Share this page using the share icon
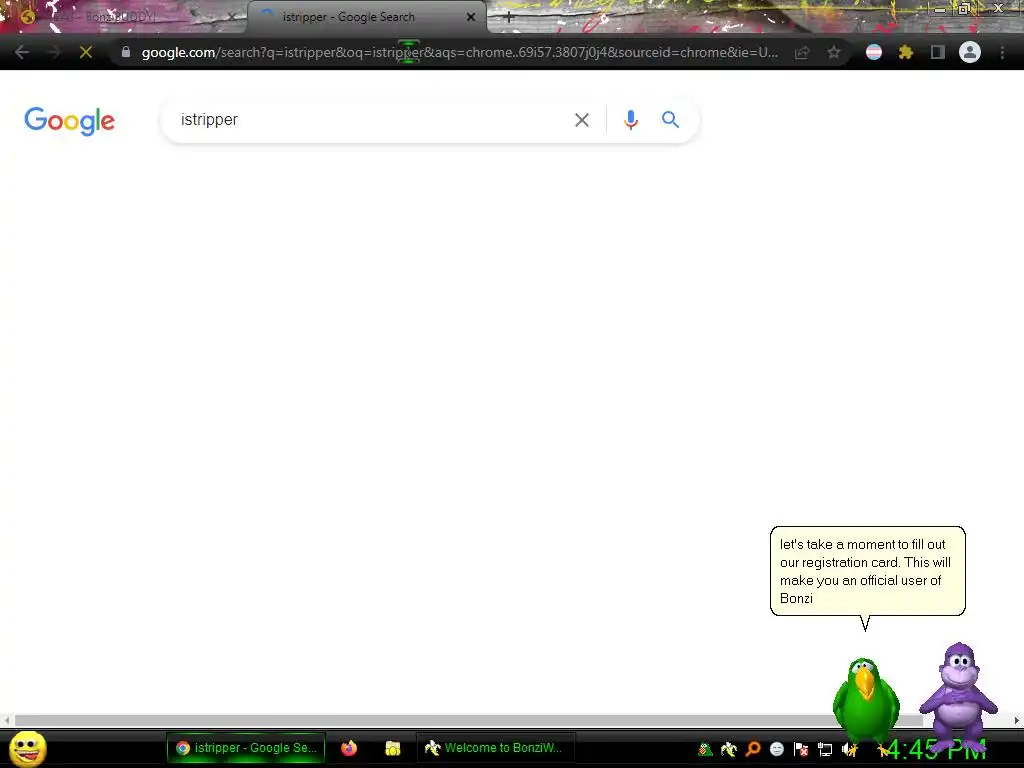The image size is (1024, 768). click(x=802, y=52)
